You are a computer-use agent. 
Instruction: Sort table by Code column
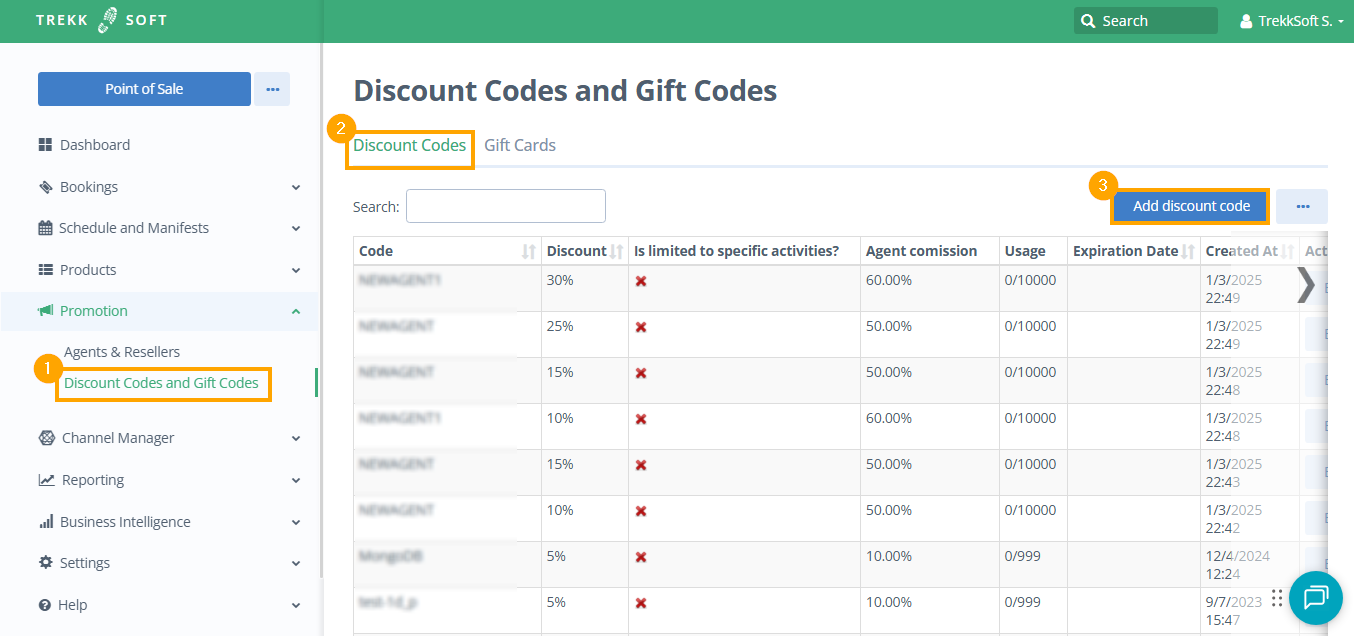click(x=528, y=252)
